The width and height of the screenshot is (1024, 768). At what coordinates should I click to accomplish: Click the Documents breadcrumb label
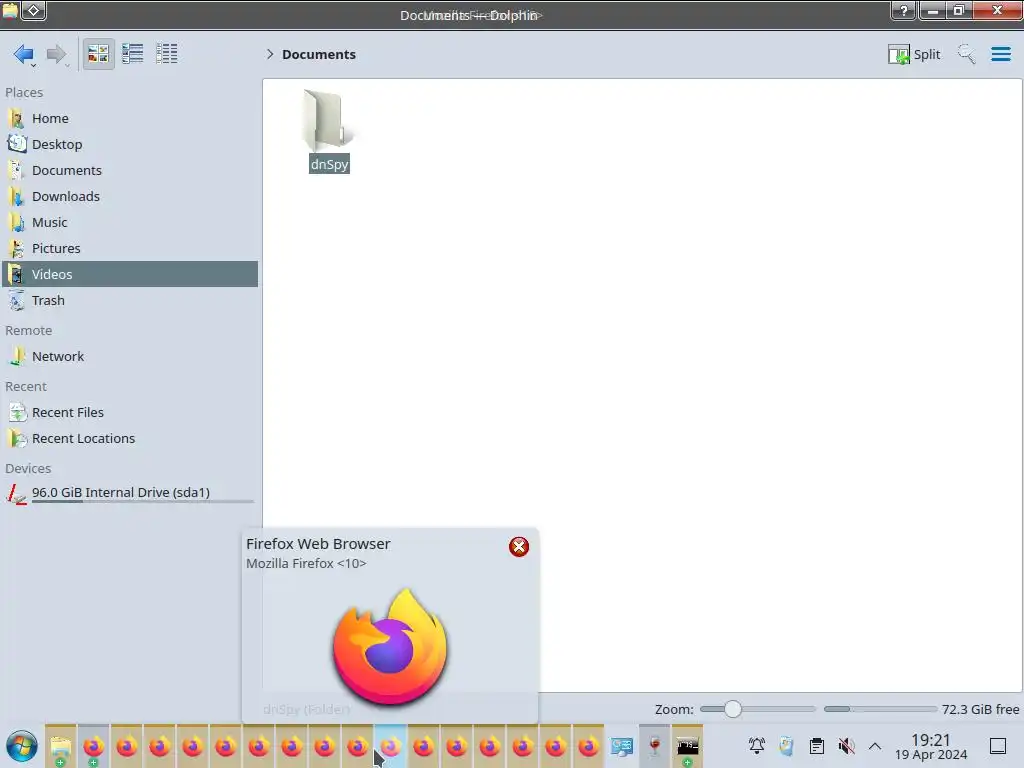(x=319, y=54)
